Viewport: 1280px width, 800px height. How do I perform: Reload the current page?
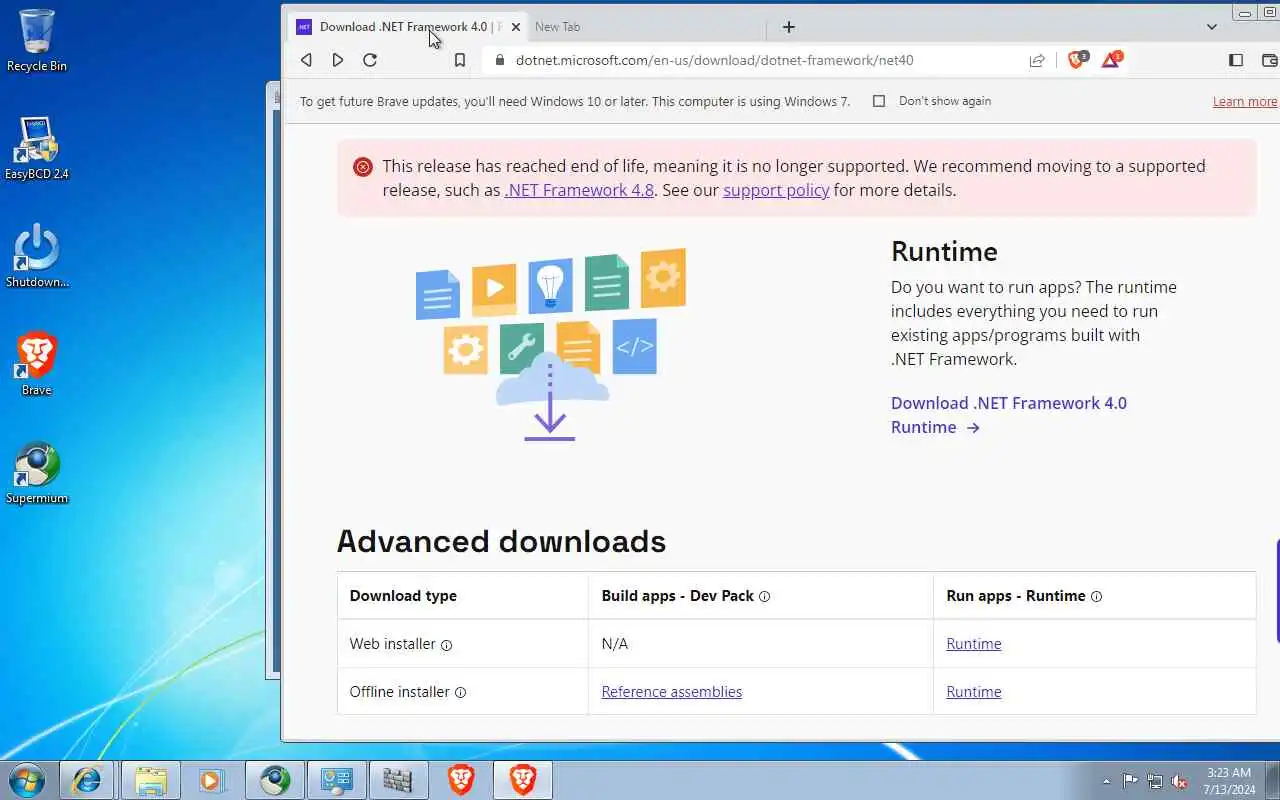[x=370, y=60]
